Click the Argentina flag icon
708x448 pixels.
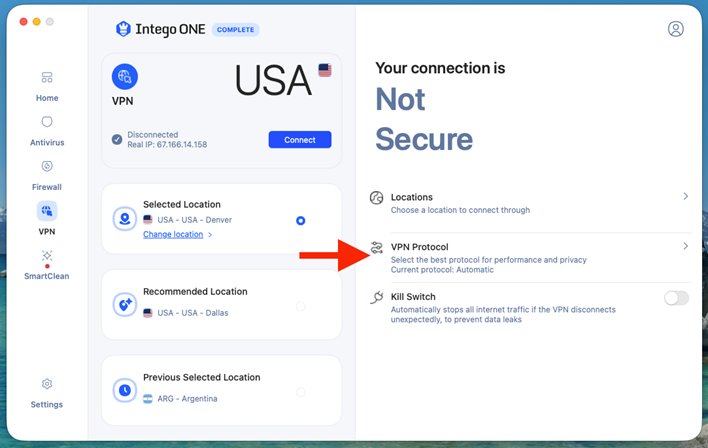[148, 399]
